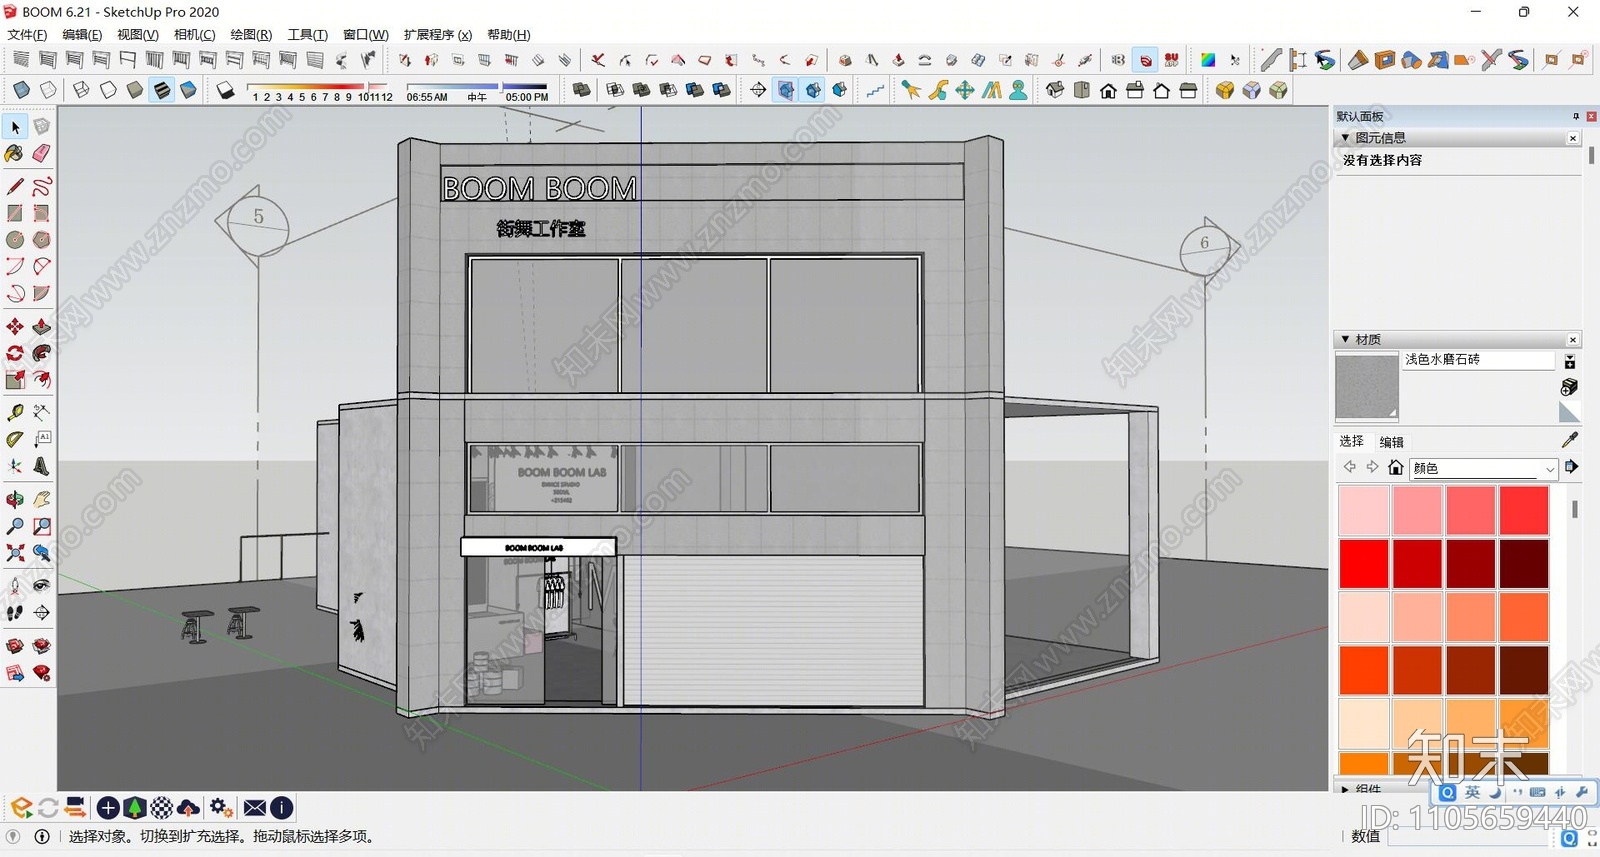Activate the Move tool
Image resolution: width=1600 pixels, height=857 pixels.
(x=15, y=326)
